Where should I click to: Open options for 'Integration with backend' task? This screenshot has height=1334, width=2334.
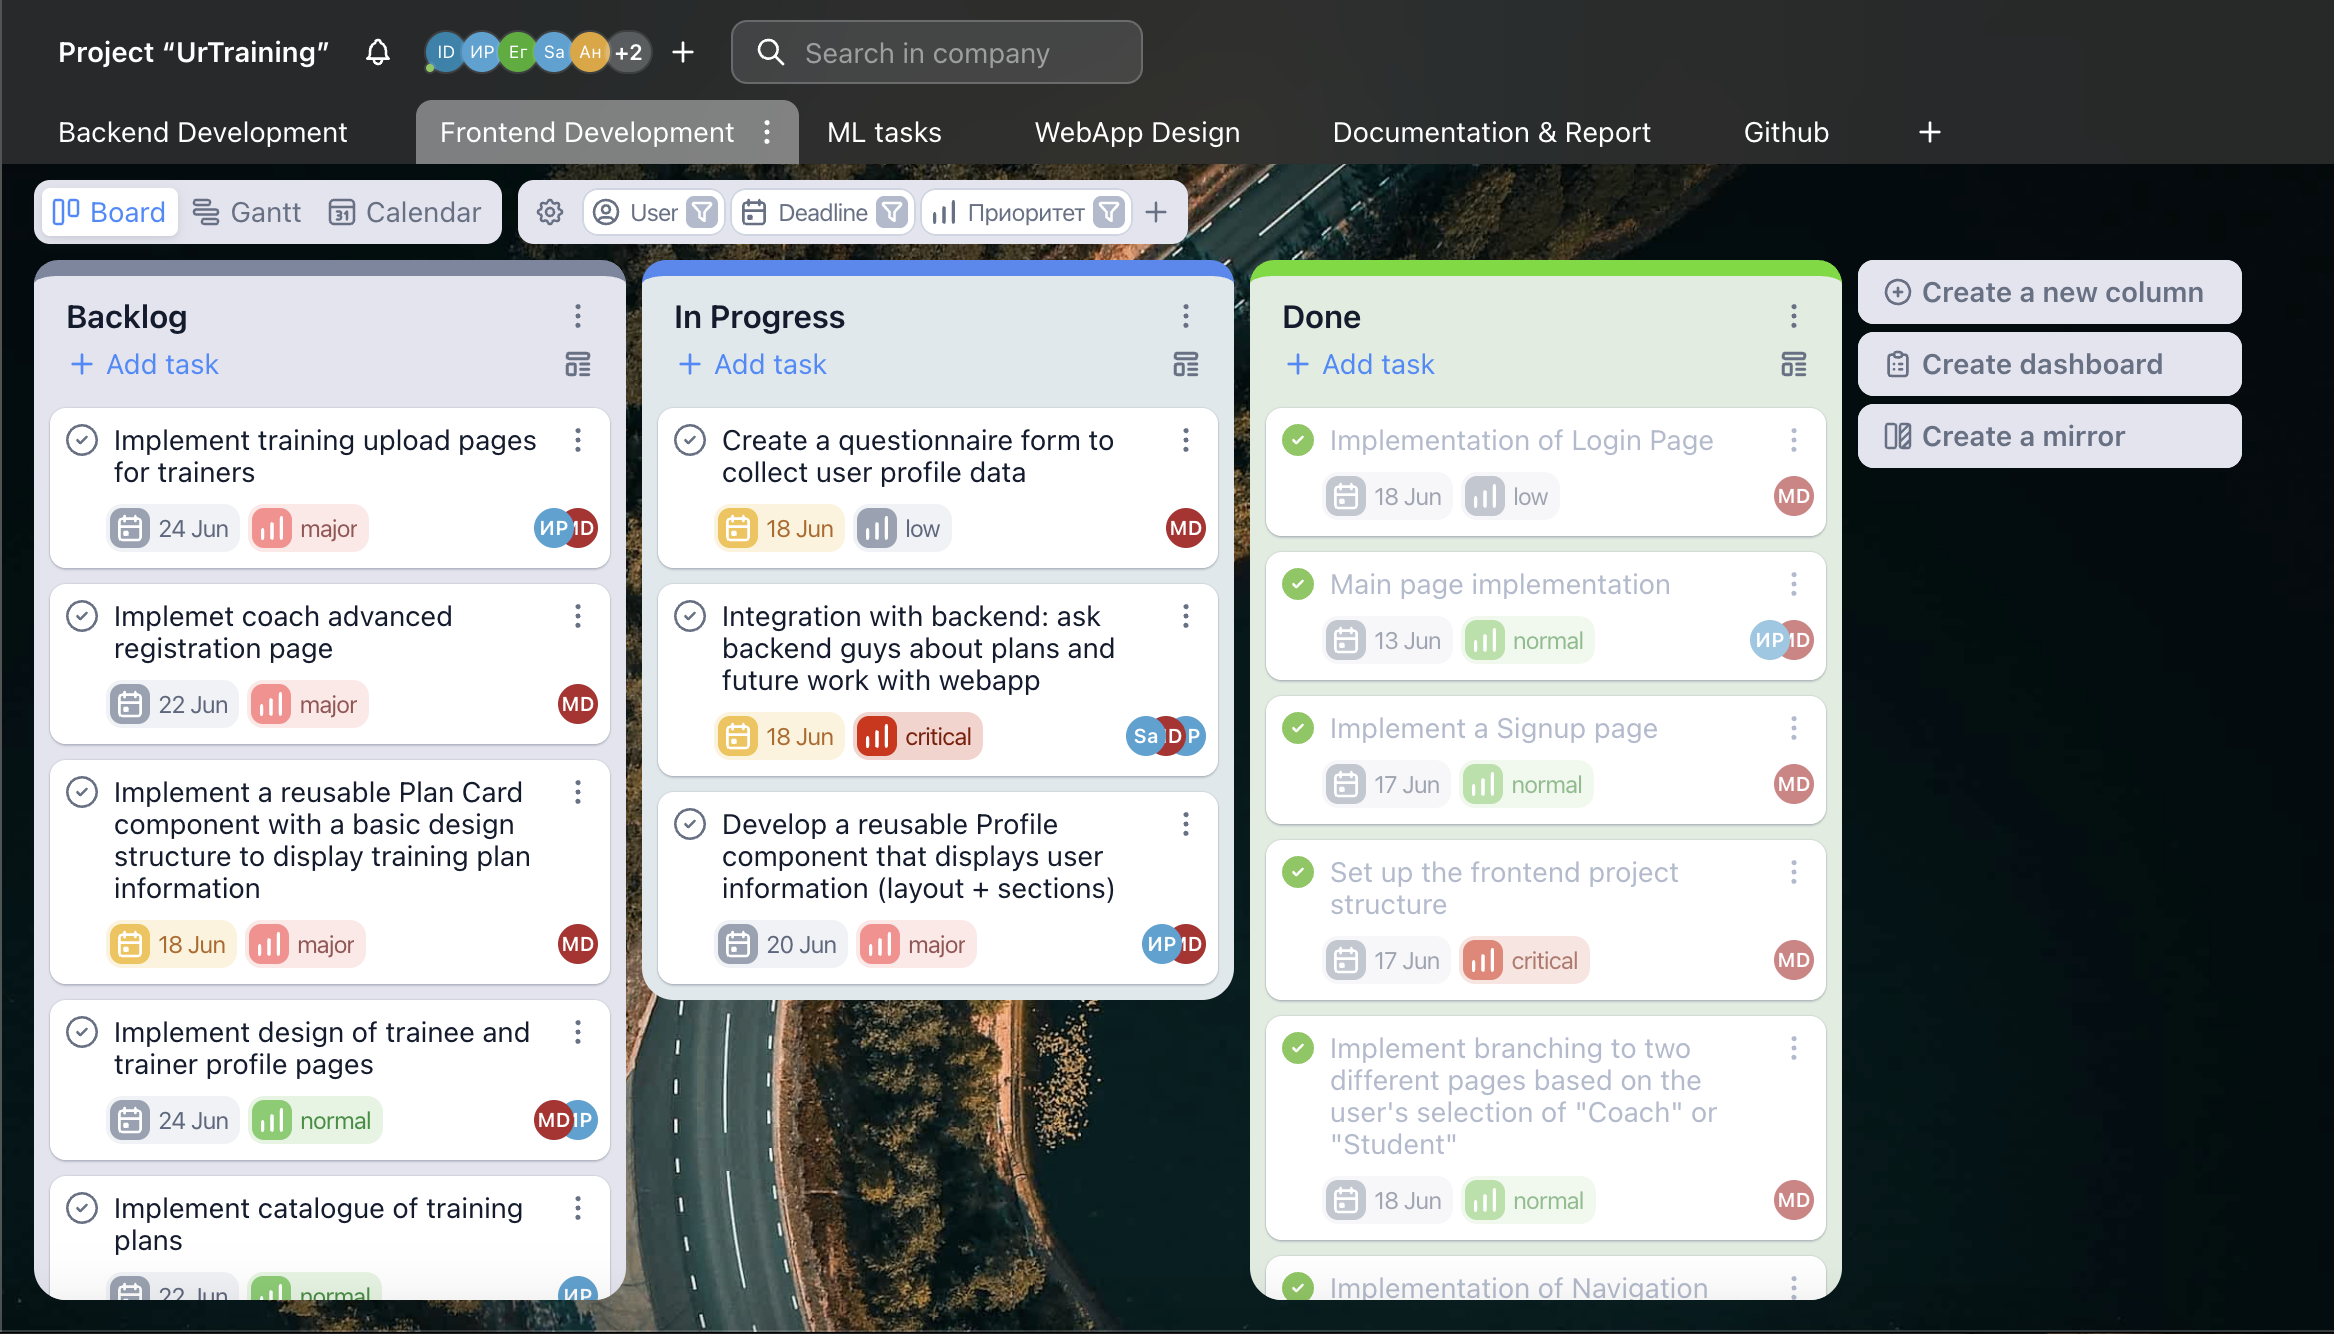(1186, 616)
